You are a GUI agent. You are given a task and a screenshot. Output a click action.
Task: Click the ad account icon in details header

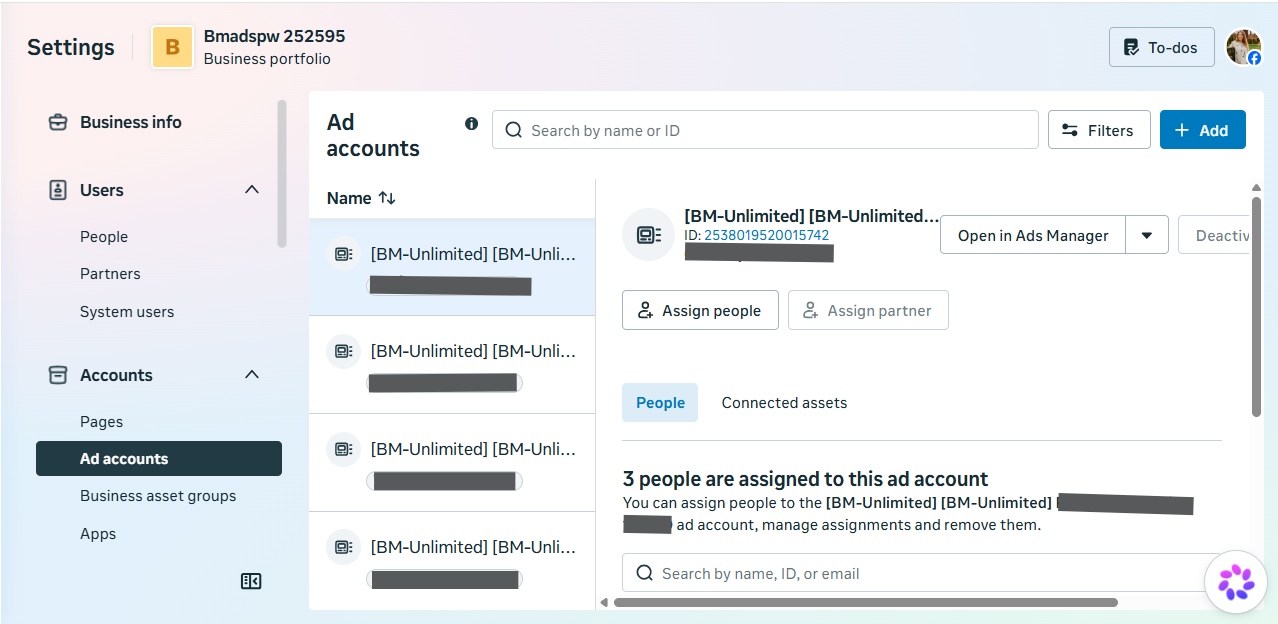click(648, 235)
